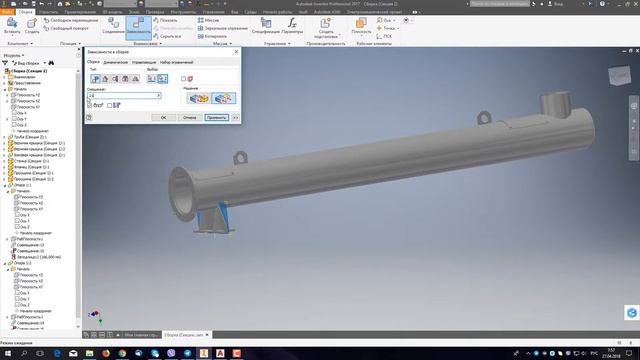
Task: Collapse the Опора 1:2 node
Action: (x=4, y=263)
